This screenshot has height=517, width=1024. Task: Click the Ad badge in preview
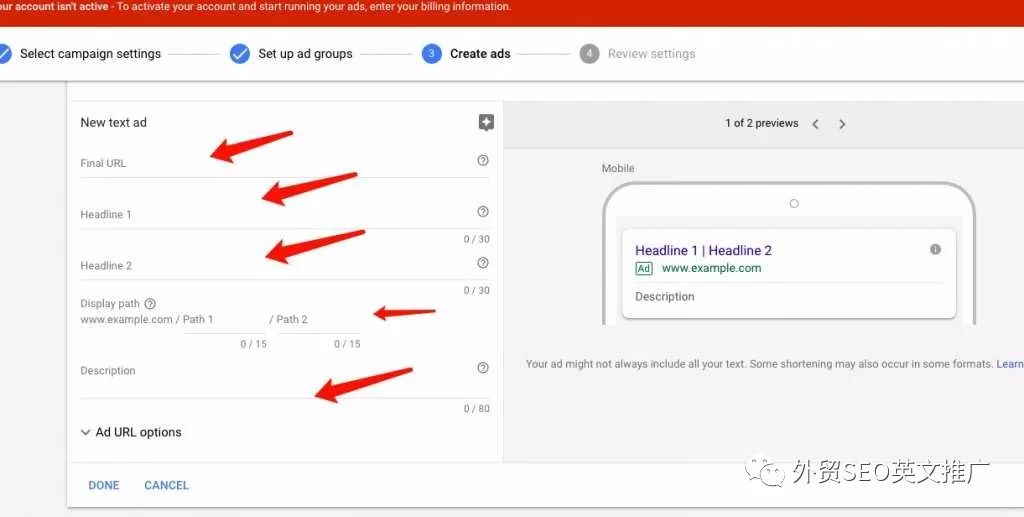pyautogui.click(x=644, y=268)
